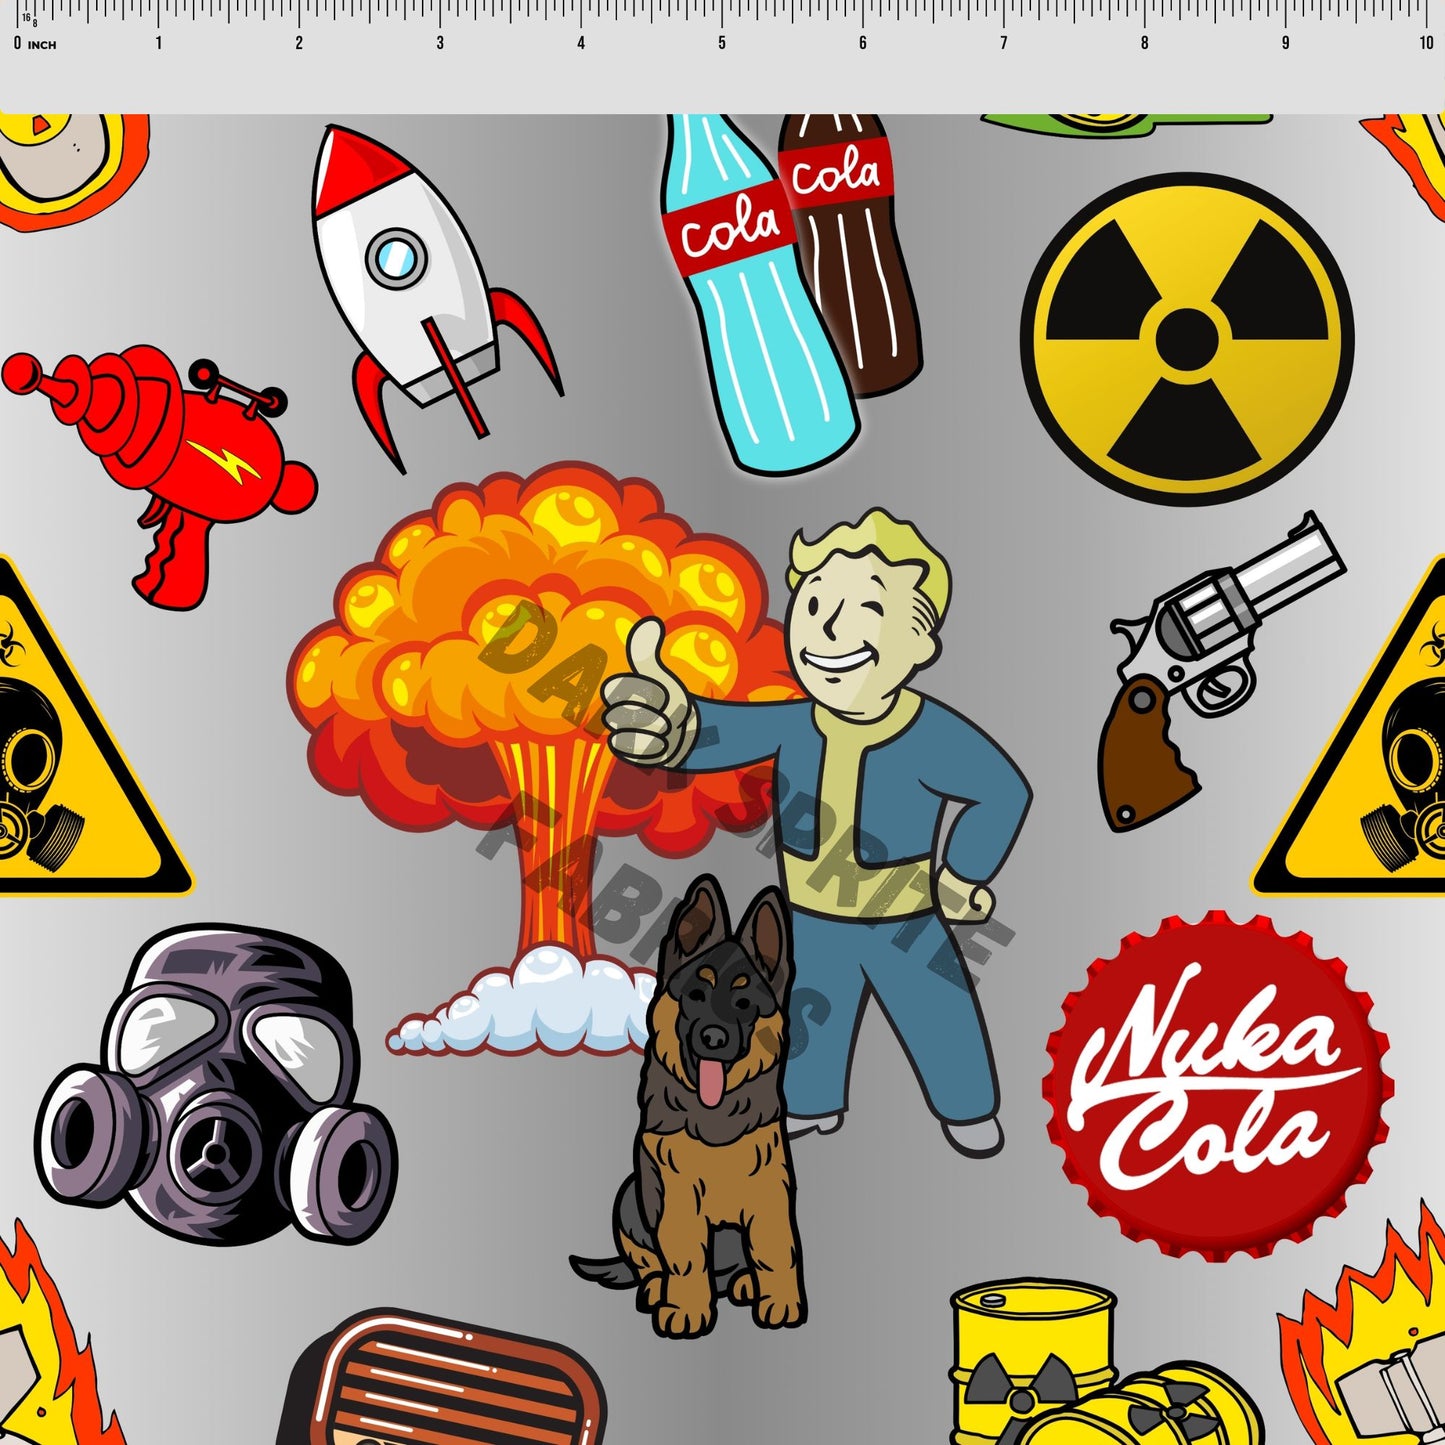This screenshot has width=1445, height=1445.
Task: Click the purple gas mask
Action: (217, 1087)
